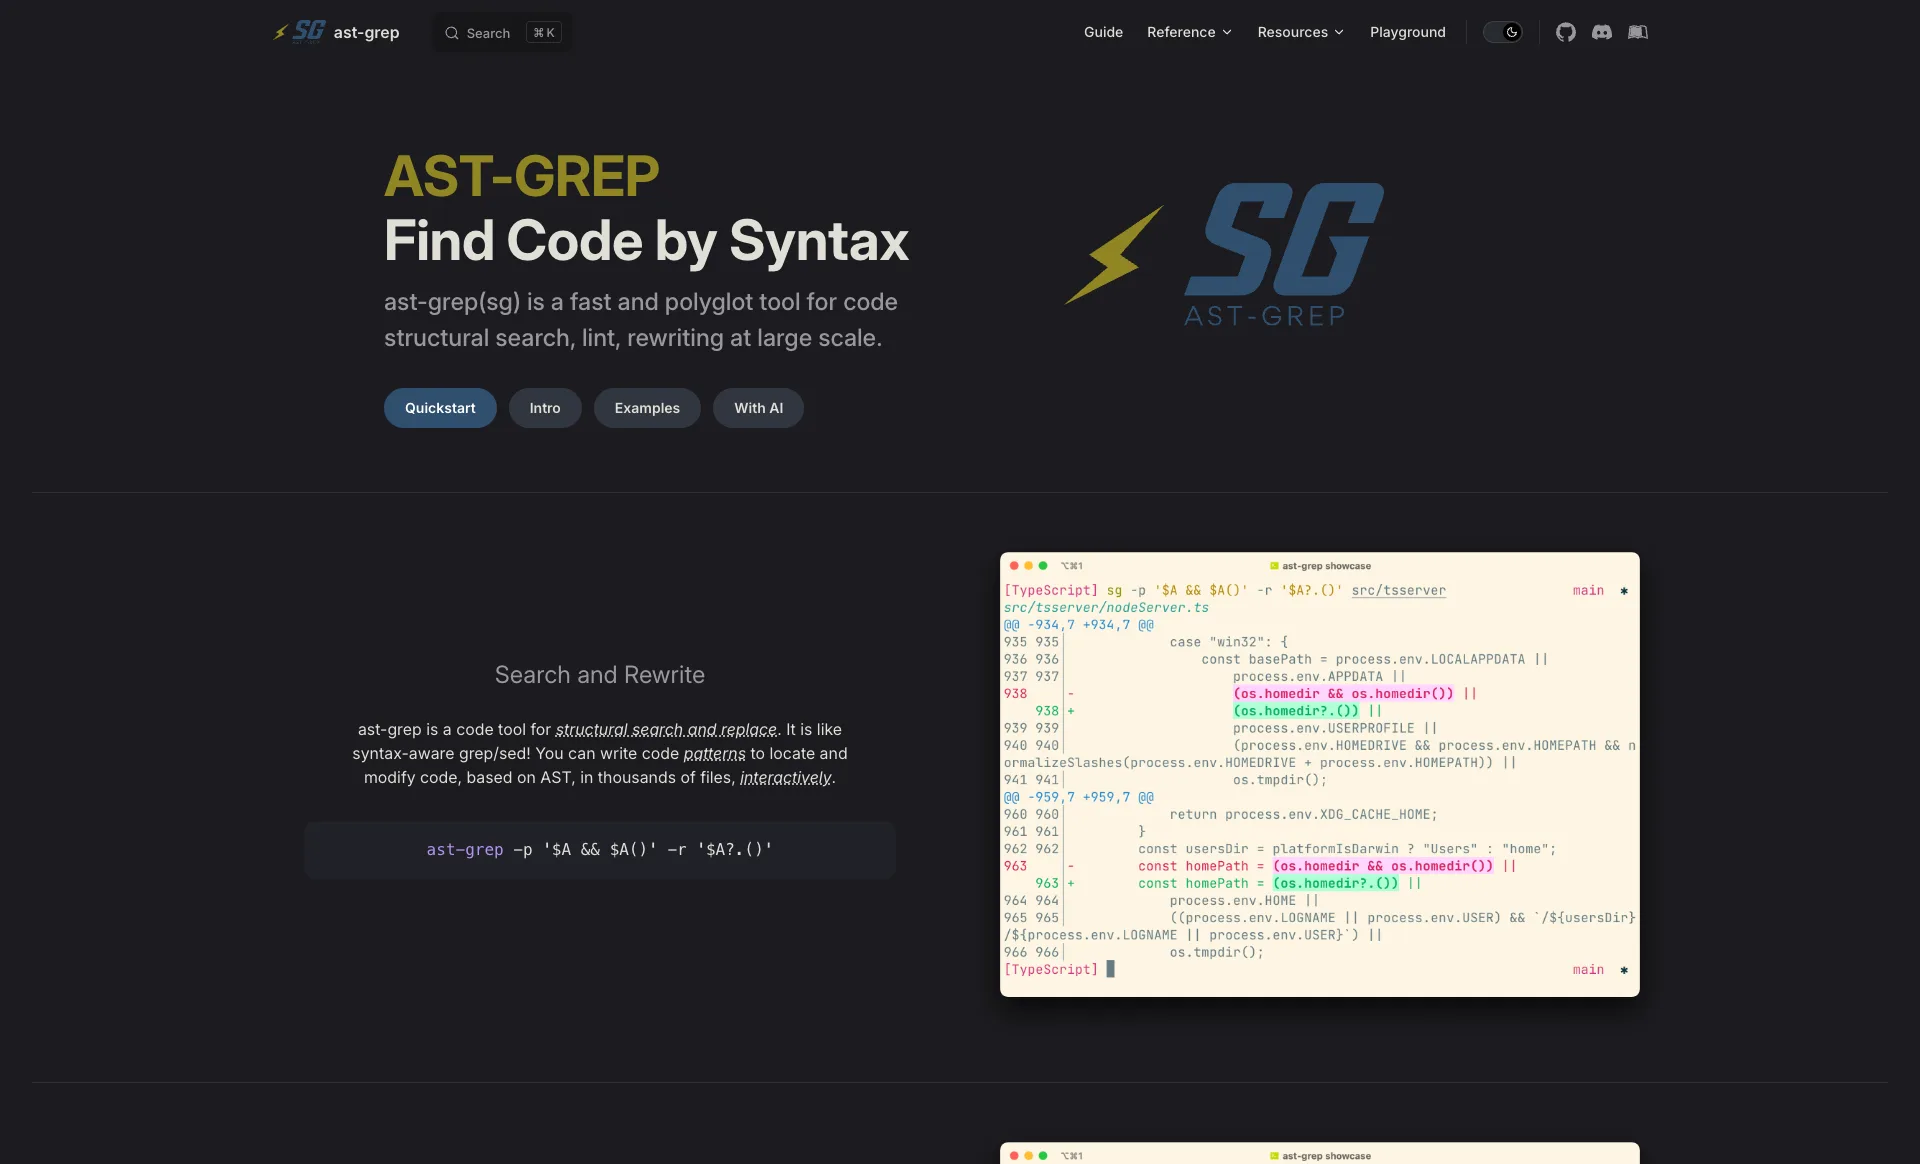Click the 'Find Code by Syntax' headline

pos(646,241)
